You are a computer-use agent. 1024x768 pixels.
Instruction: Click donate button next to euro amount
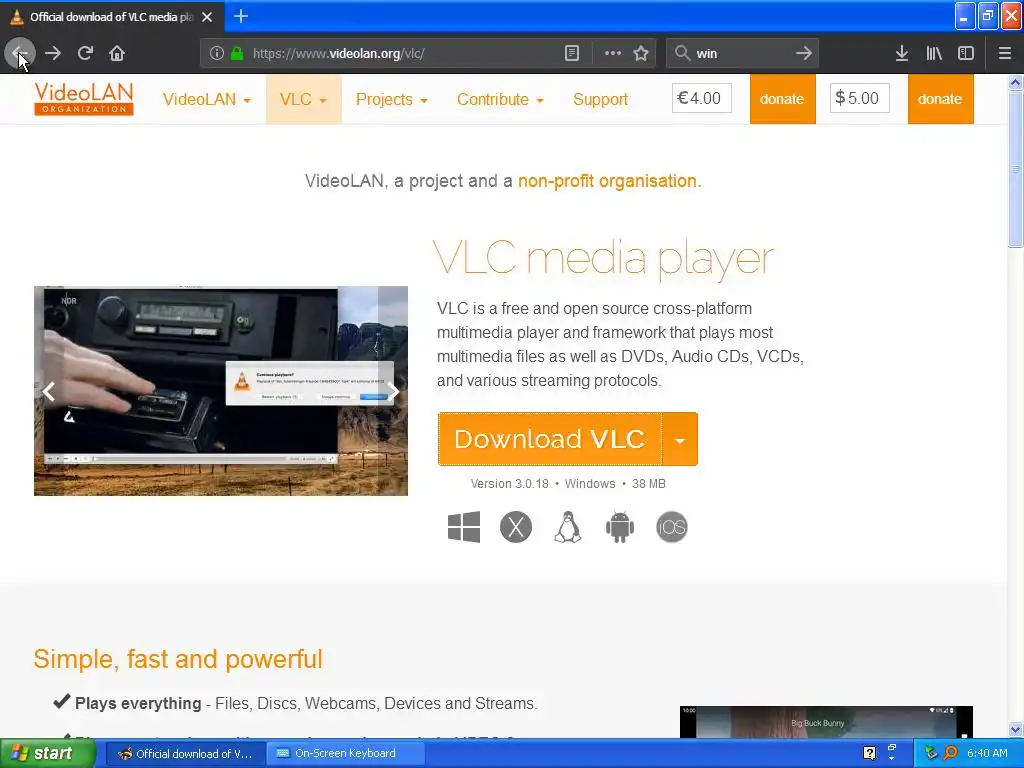pos(782,99)
